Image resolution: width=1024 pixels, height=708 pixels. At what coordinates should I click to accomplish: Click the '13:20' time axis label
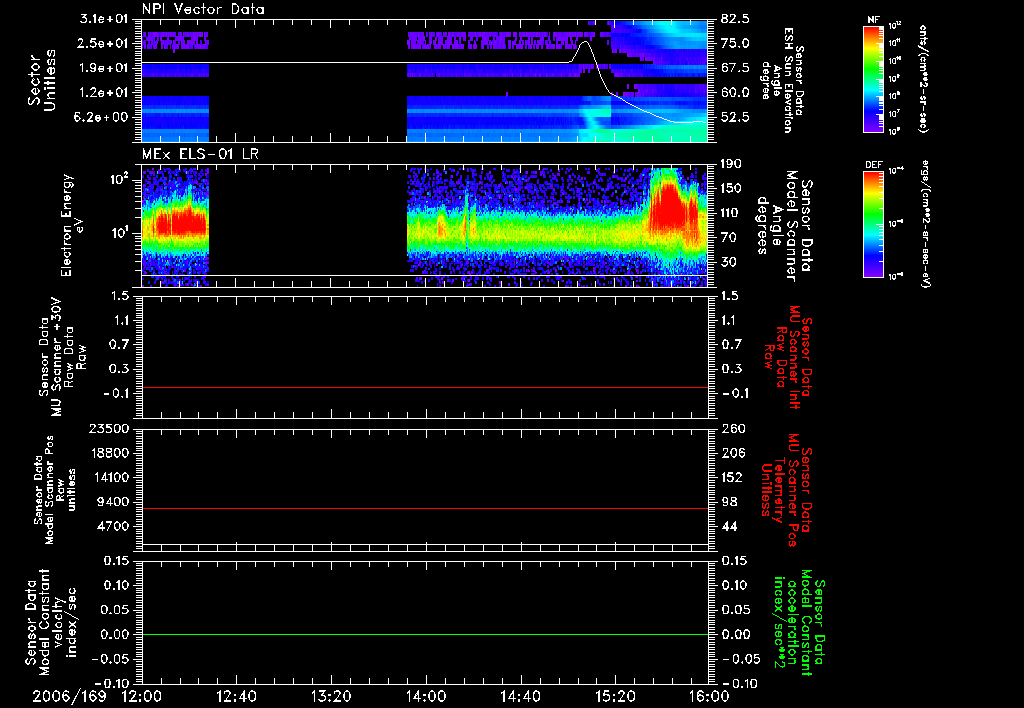[x=331, y=696]
